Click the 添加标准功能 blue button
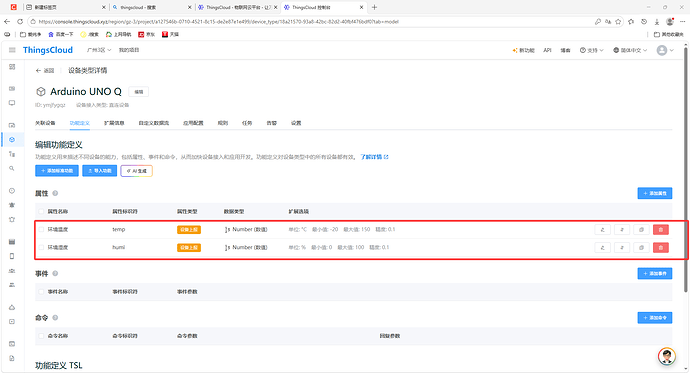690x373 pixels. [57, 171]
